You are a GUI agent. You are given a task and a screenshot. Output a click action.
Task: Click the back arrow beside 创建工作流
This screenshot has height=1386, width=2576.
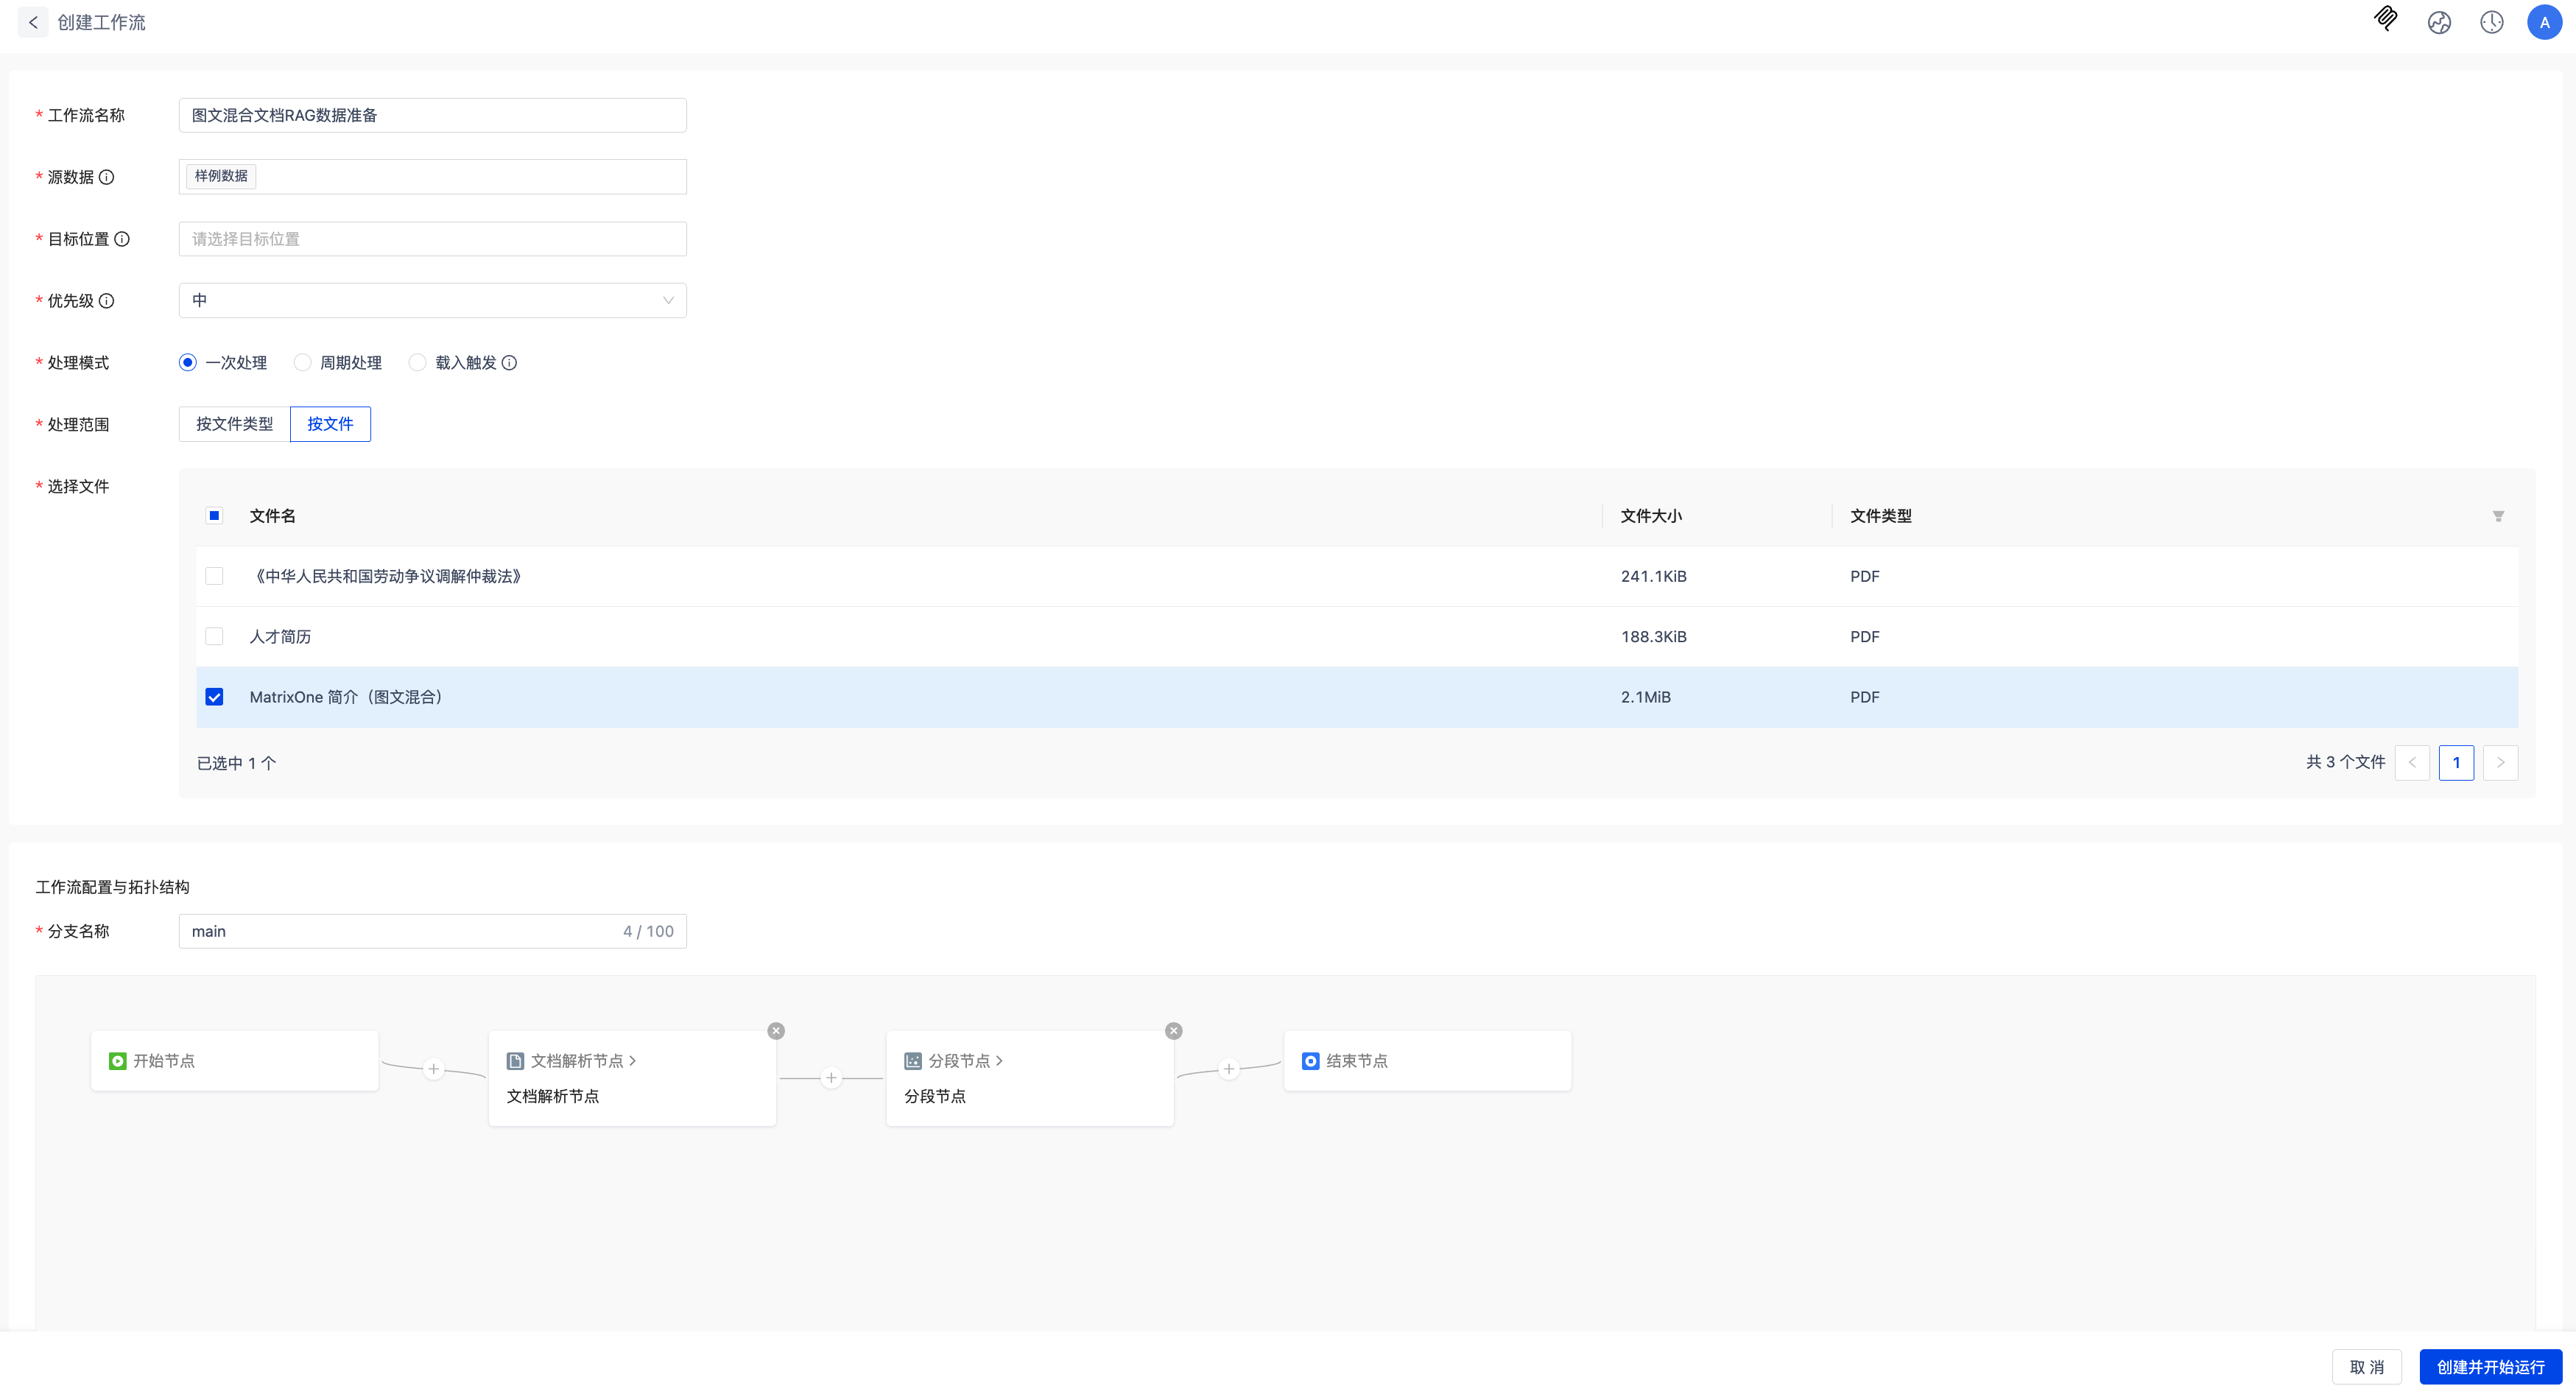click(x=33, y=22)
